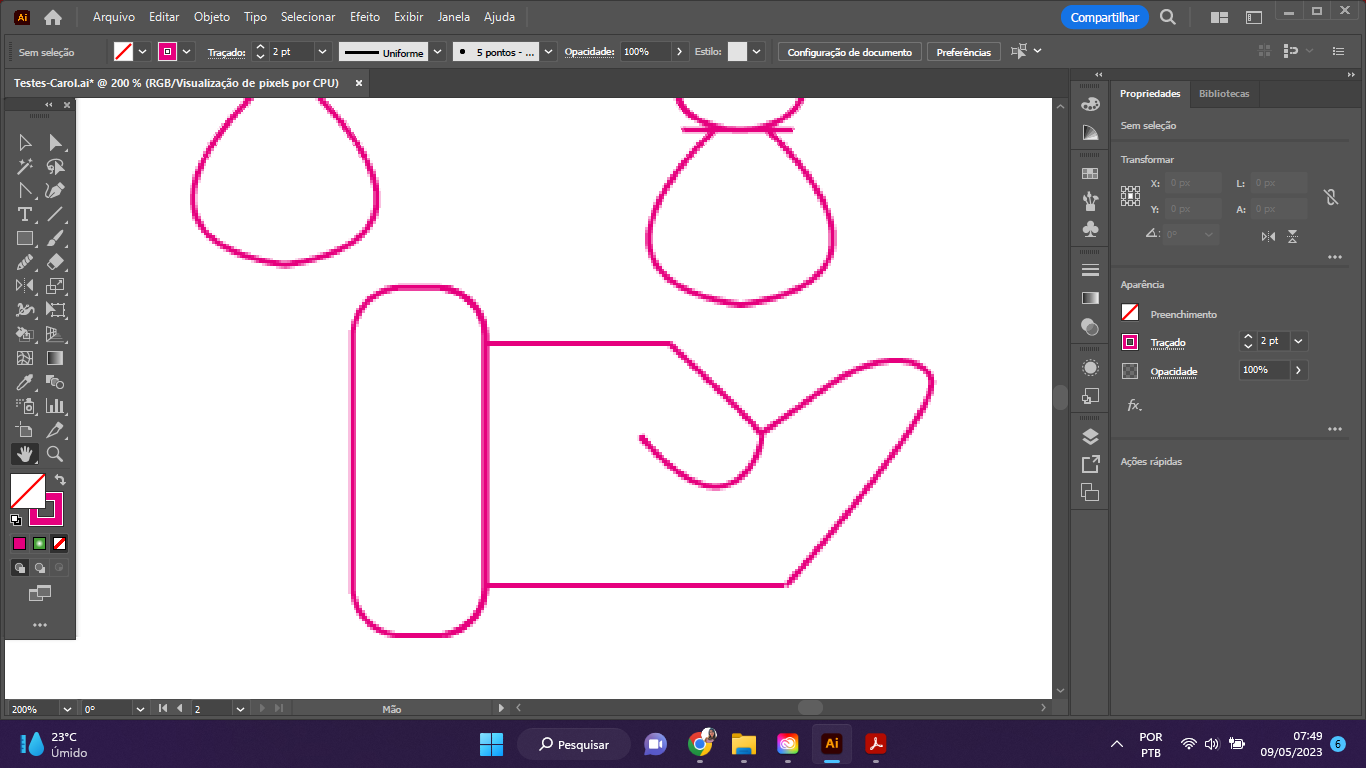Flip vertically in Transformar section
Image resolution: width=1366 pixels, height=768 pixels.
(1292, 236)
